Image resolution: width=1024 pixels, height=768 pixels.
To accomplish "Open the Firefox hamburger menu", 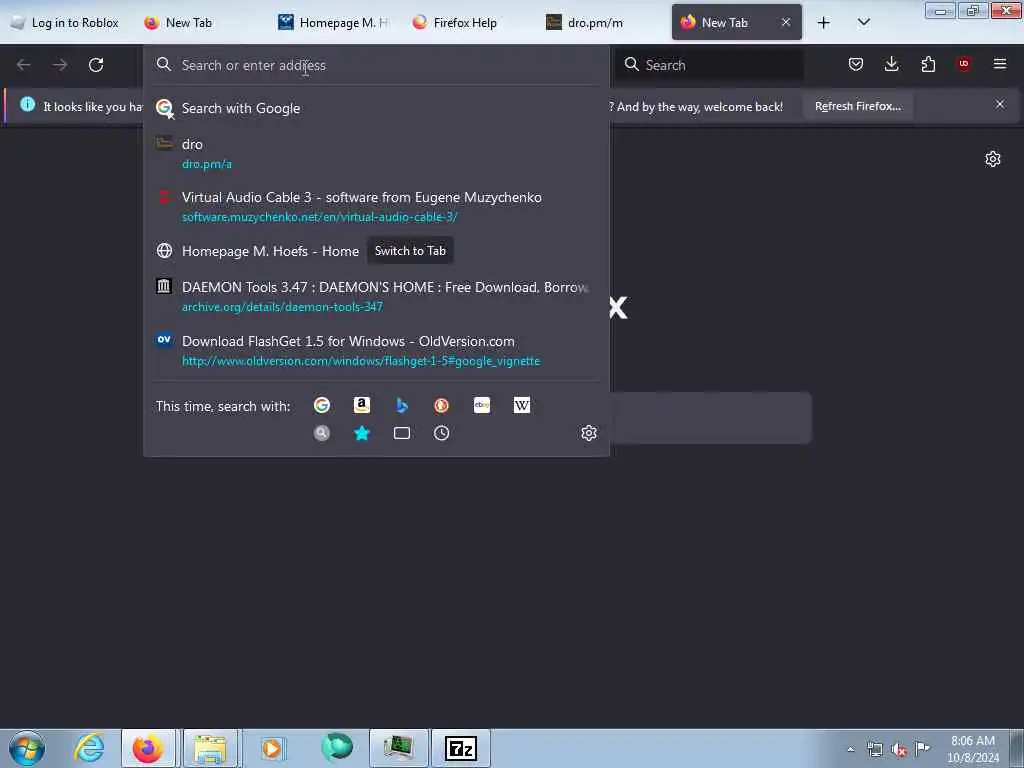I will 1000,64.
